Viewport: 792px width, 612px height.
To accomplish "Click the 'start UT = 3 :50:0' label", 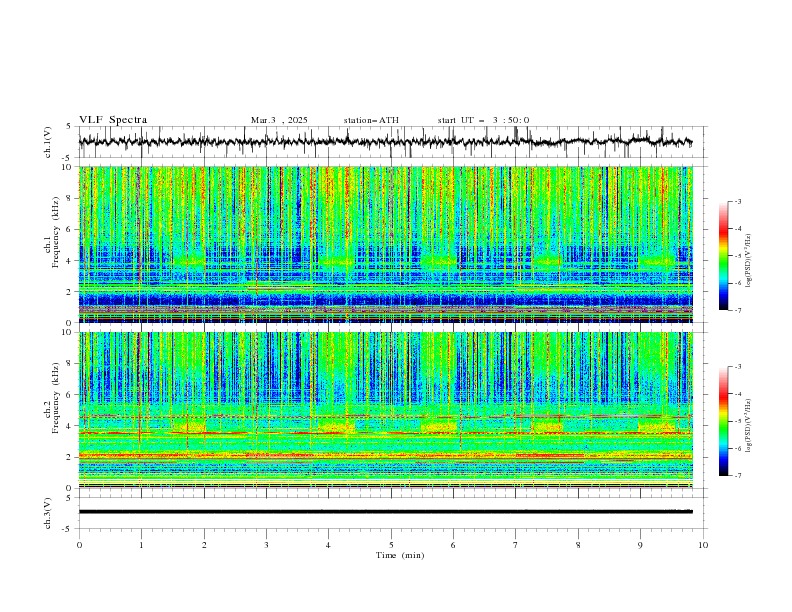I will click(483, 120).
